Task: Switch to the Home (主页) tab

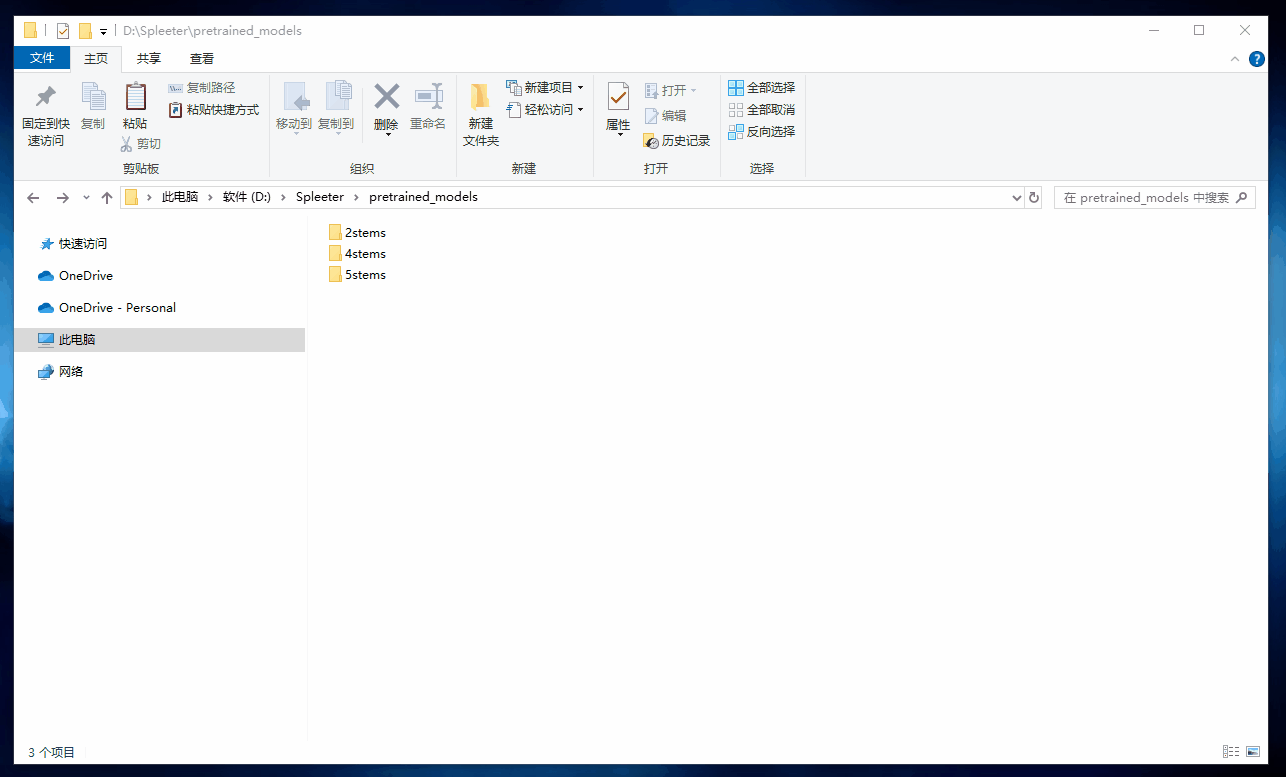Action: click(96, 59)
